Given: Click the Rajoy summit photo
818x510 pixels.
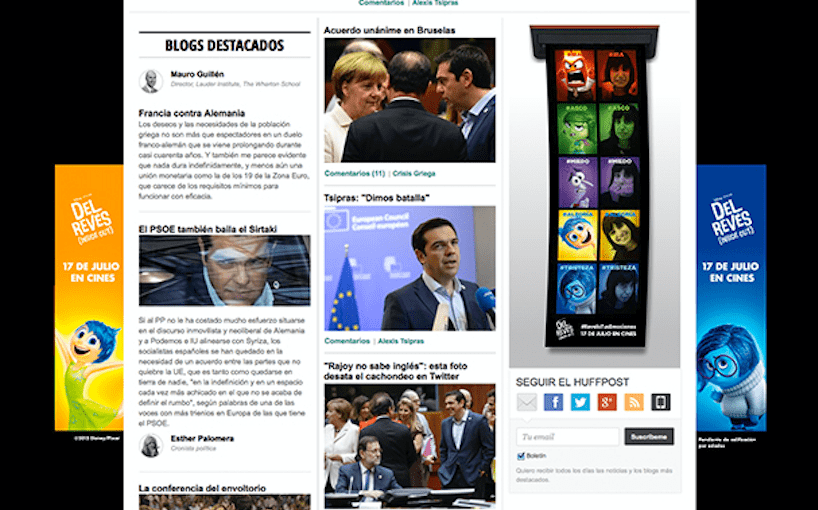Looking at the screenshot, I should click(x=410, y=446).
